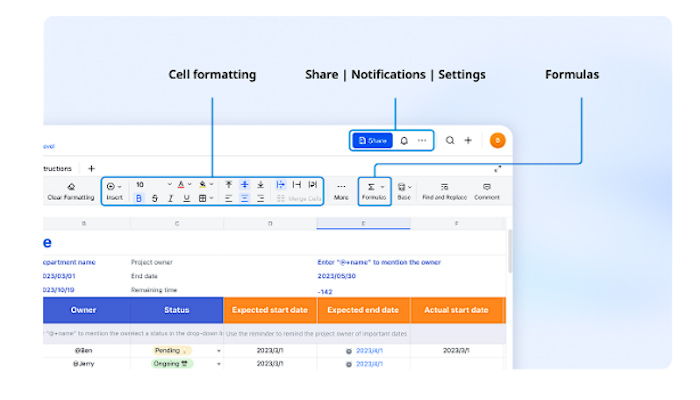700x400 pixels.
Task: Click the search magnifier icon
Action: (x=451, y=141)
